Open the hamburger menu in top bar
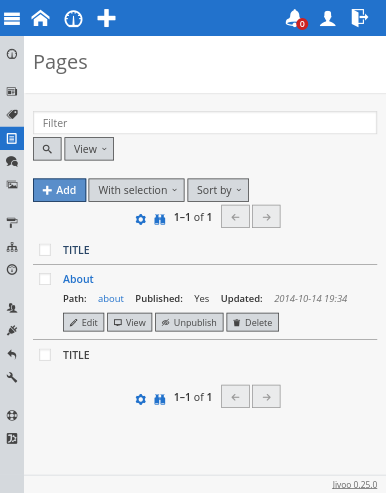 pyautogui.click(x=12, y=18)
